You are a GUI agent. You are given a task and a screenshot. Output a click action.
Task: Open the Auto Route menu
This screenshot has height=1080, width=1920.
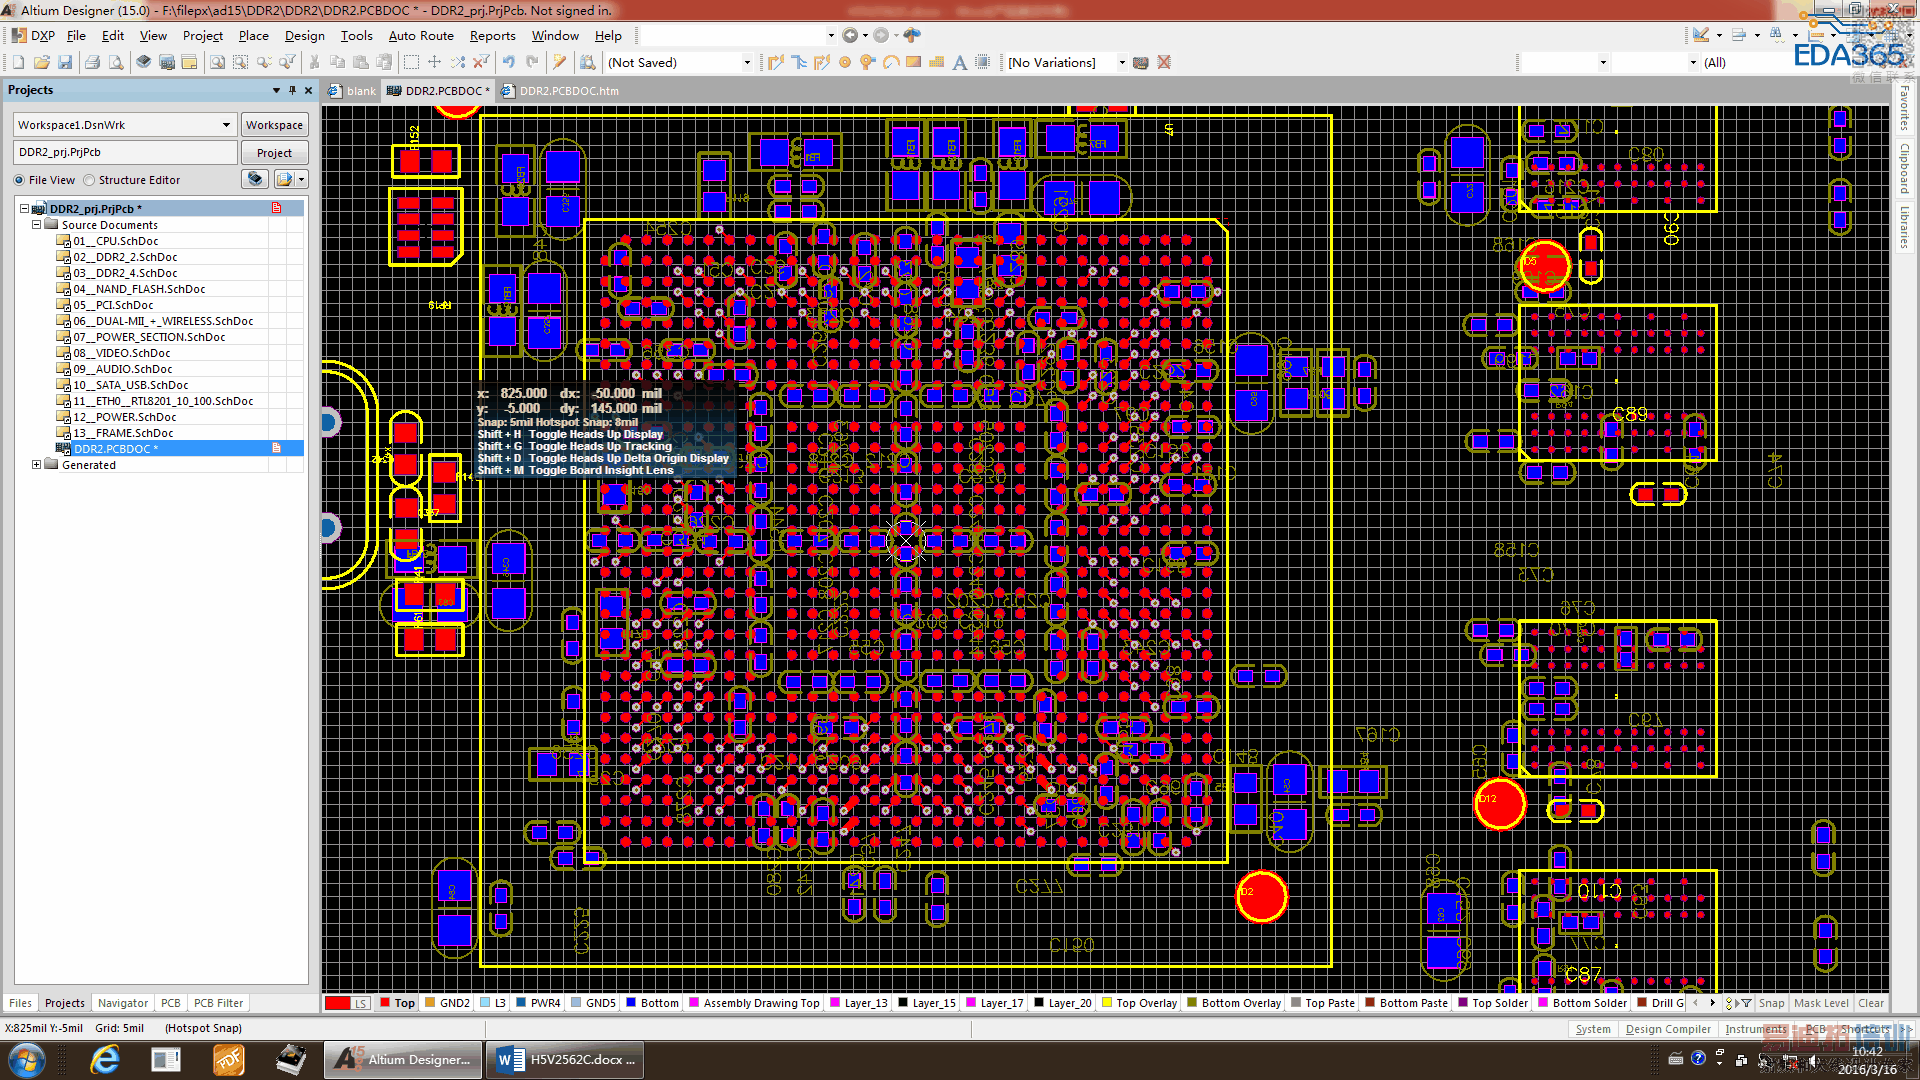click(x=420, y=35)
